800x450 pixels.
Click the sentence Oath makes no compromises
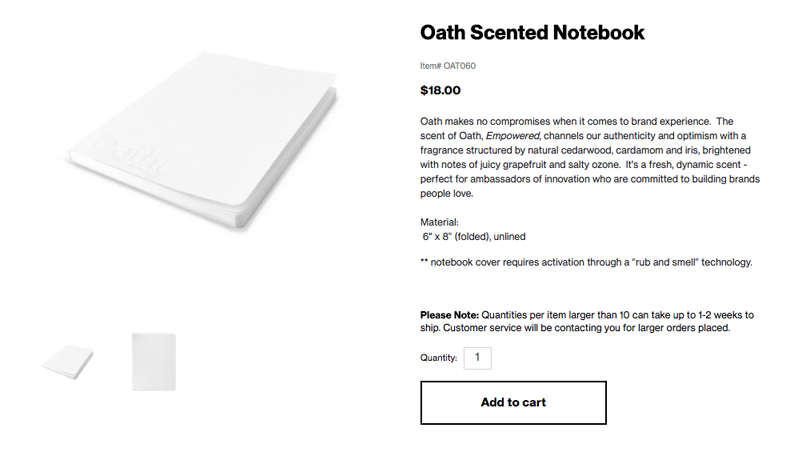[x=565, y=121]
